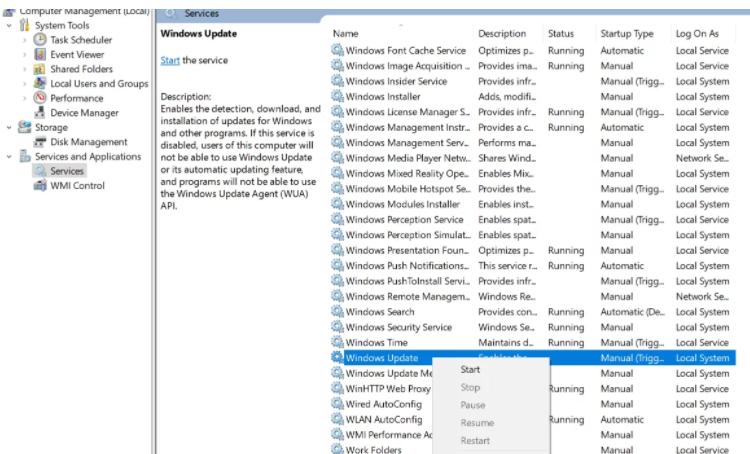Screen dimensions: 750x454
Task: Click gear icon of Windows Search
Action: click(x=337, y=311)
